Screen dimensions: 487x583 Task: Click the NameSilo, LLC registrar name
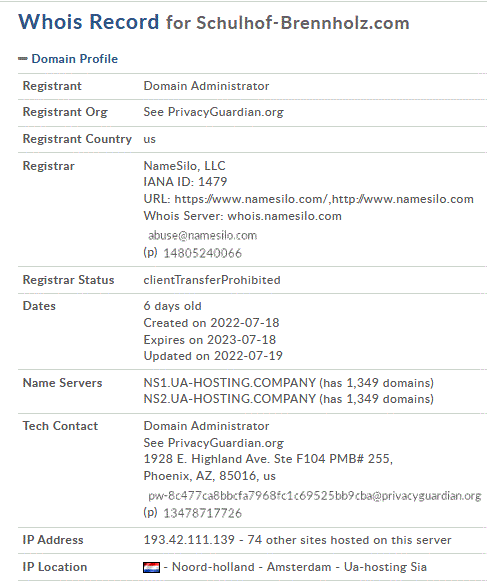point(184,165)
